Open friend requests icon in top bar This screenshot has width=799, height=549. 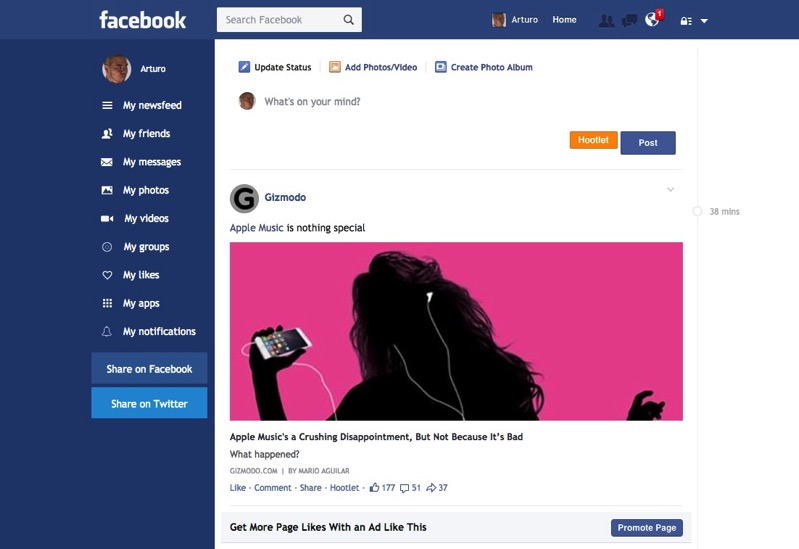[x=606, y=20]
